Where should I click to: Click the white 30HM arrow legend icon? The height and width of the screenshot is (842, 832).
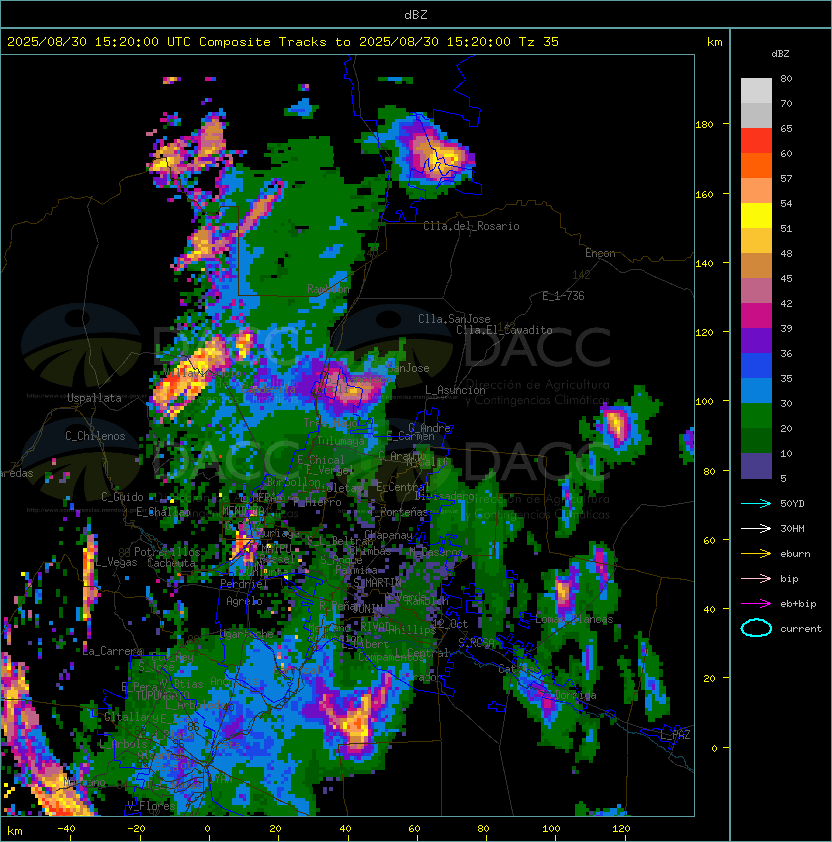point(756,528)
